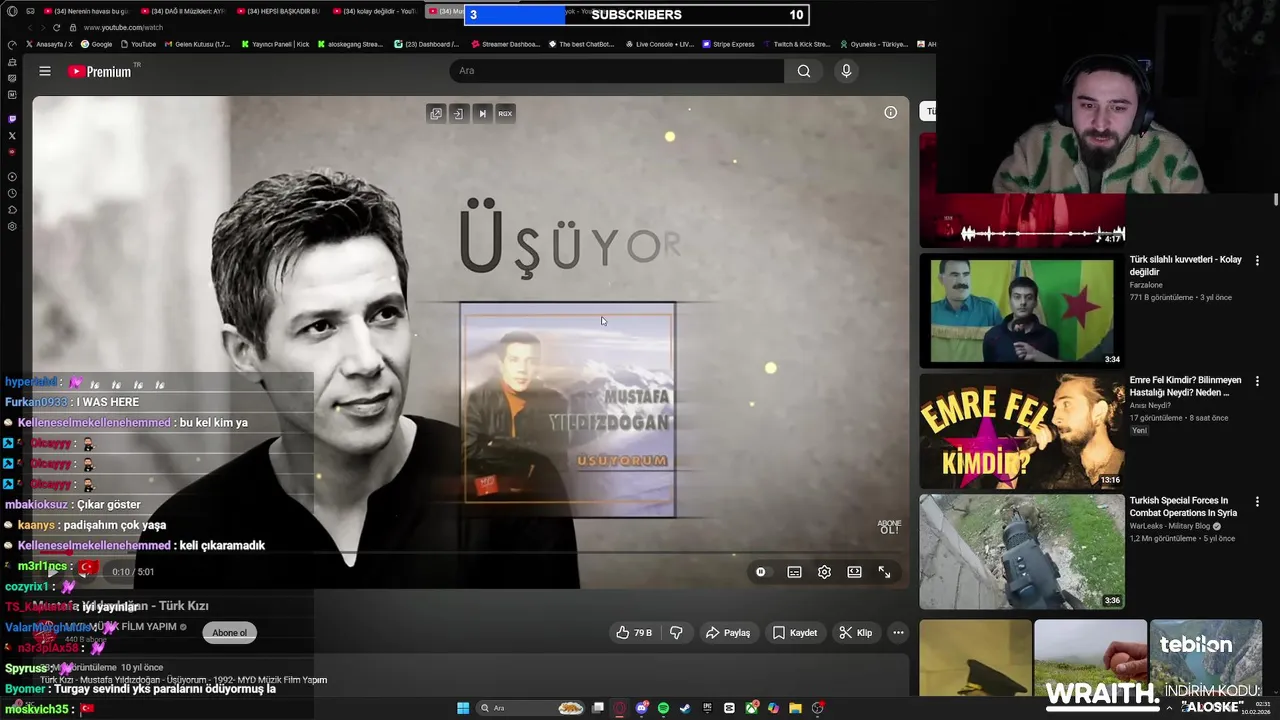Image resolution: width=1280 pixels, height=720 pixels.
Task: Switch to 'HEPSİ BAŞKADIR BU' browser tab
Action: [278, 11]
